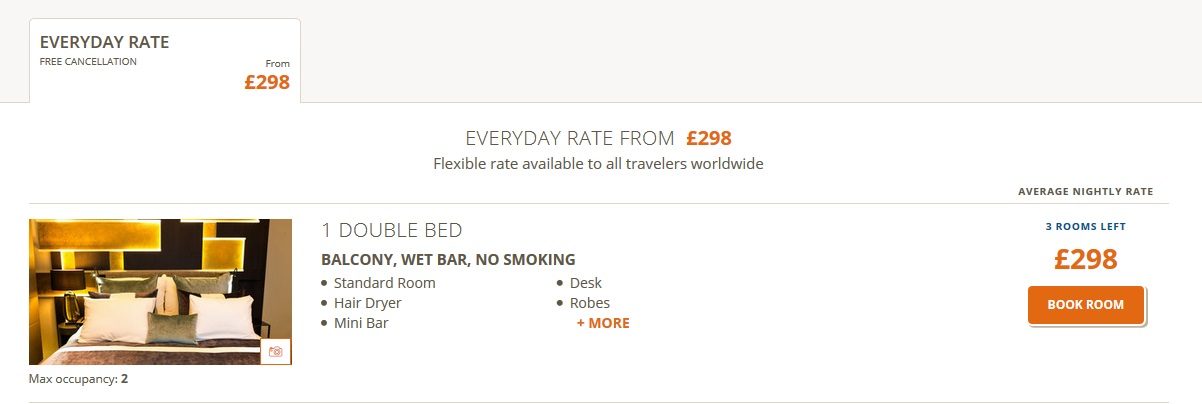Click the 3 Rooms Left notice
The image size is (1202, 404).
tap(1085, 227)
